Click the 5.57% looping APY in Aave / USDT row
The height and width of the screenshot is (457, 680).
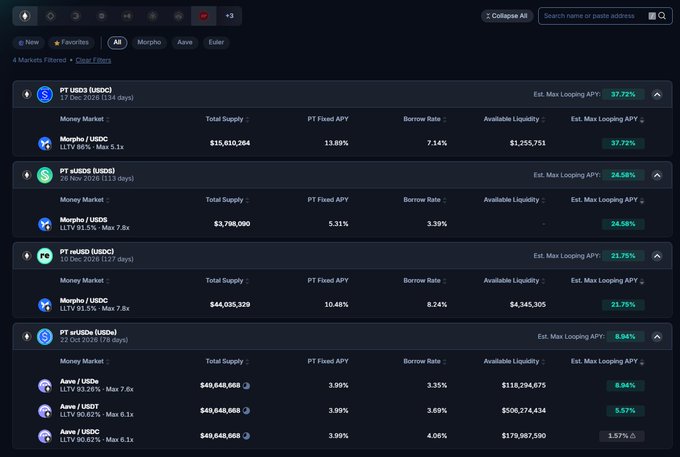(624, 411)
